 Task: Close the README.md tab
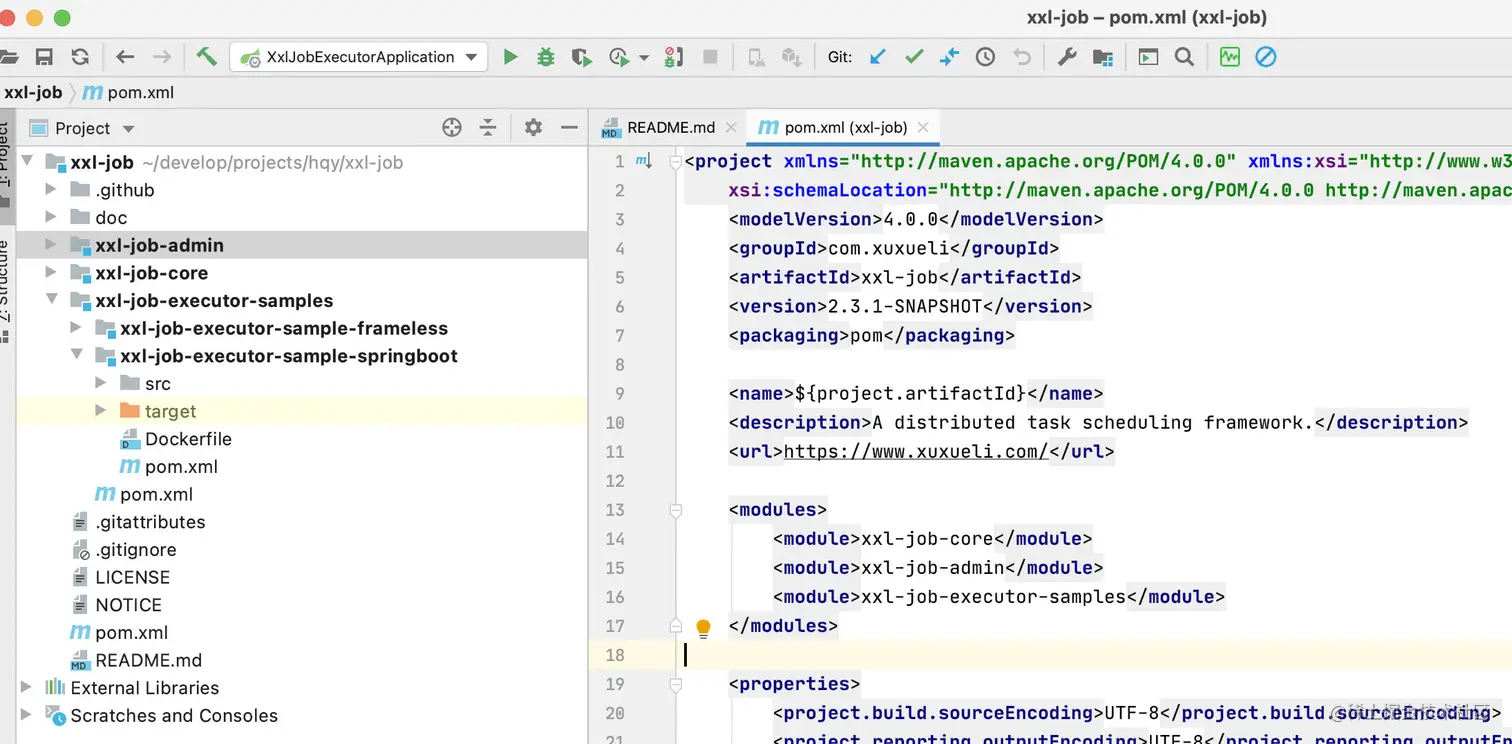tap(730, 127)
